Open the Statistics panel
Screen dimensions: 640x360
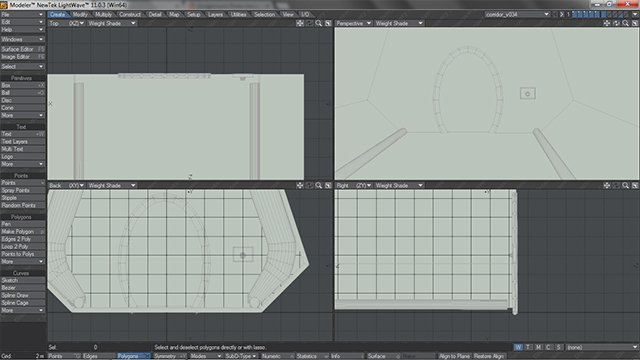312,356
